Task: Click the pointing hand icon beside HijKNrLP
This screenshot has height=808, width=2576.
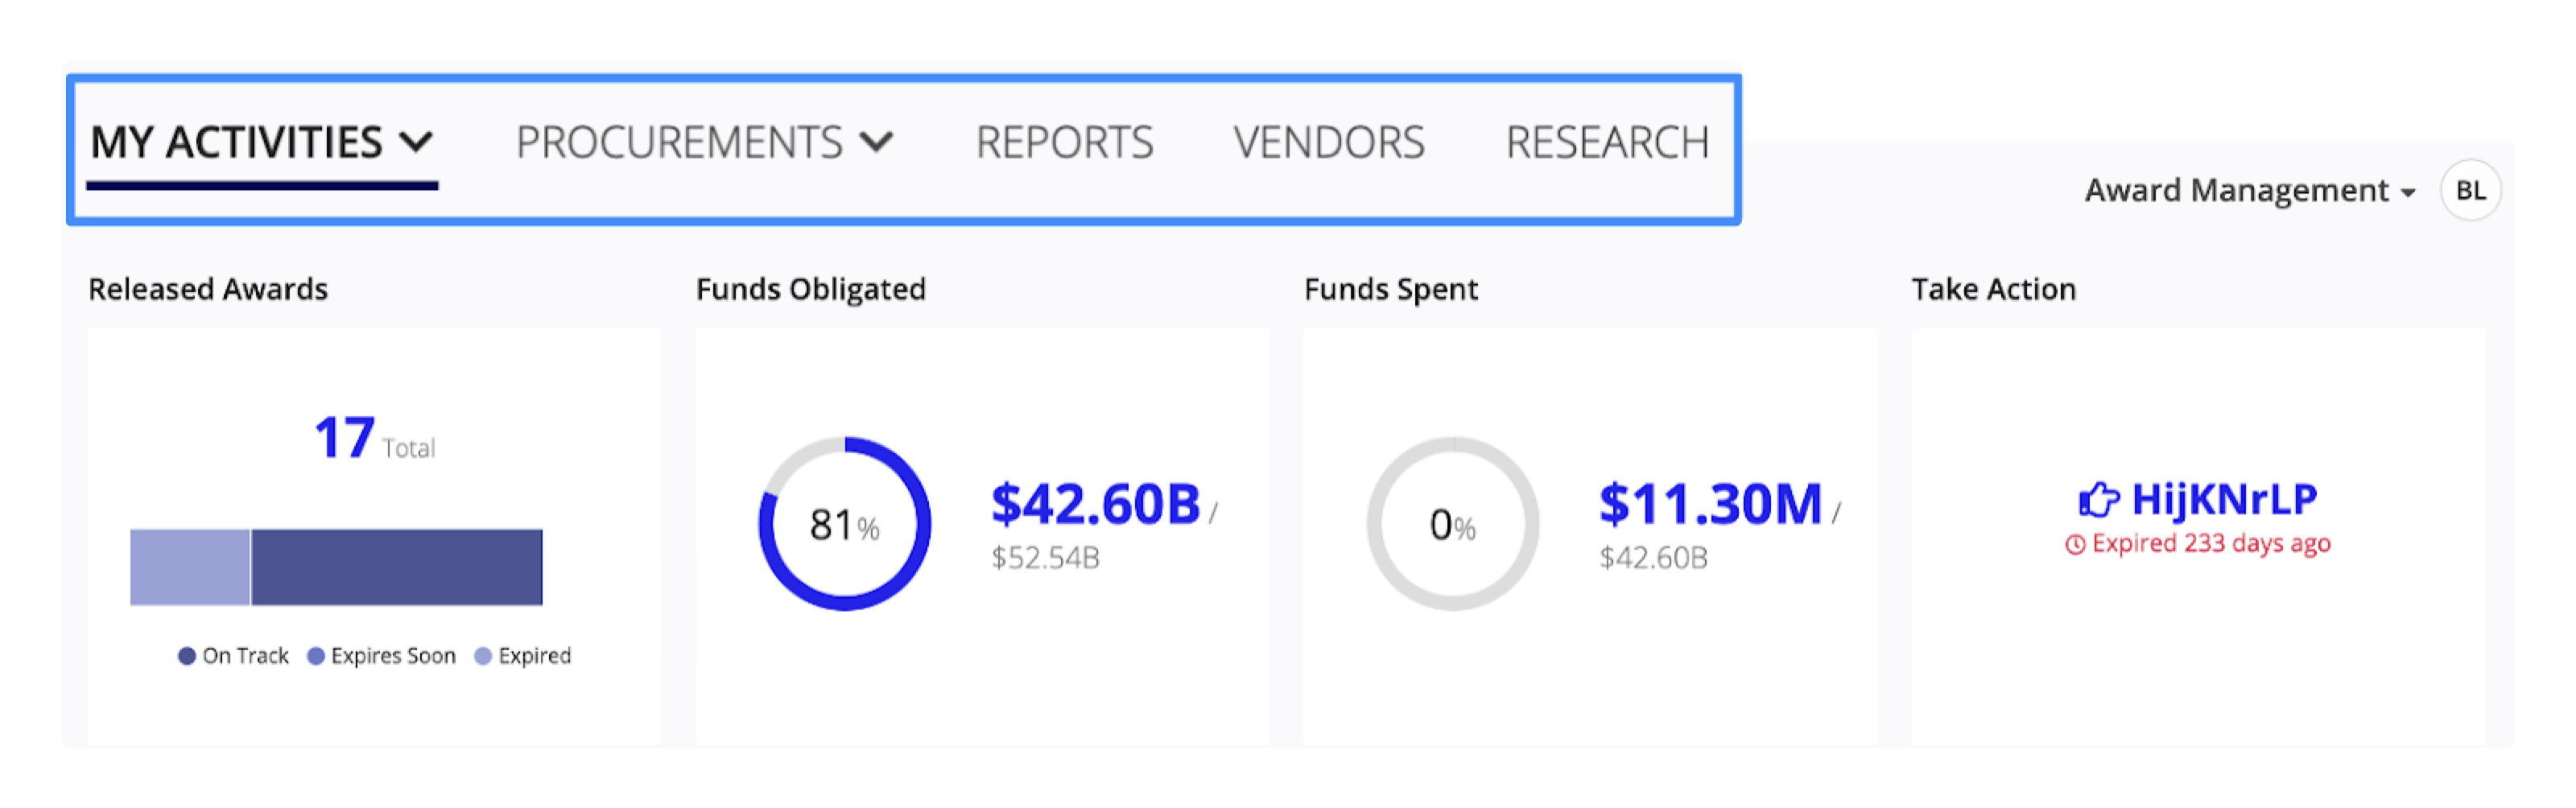Action: tap(2099, 499)
